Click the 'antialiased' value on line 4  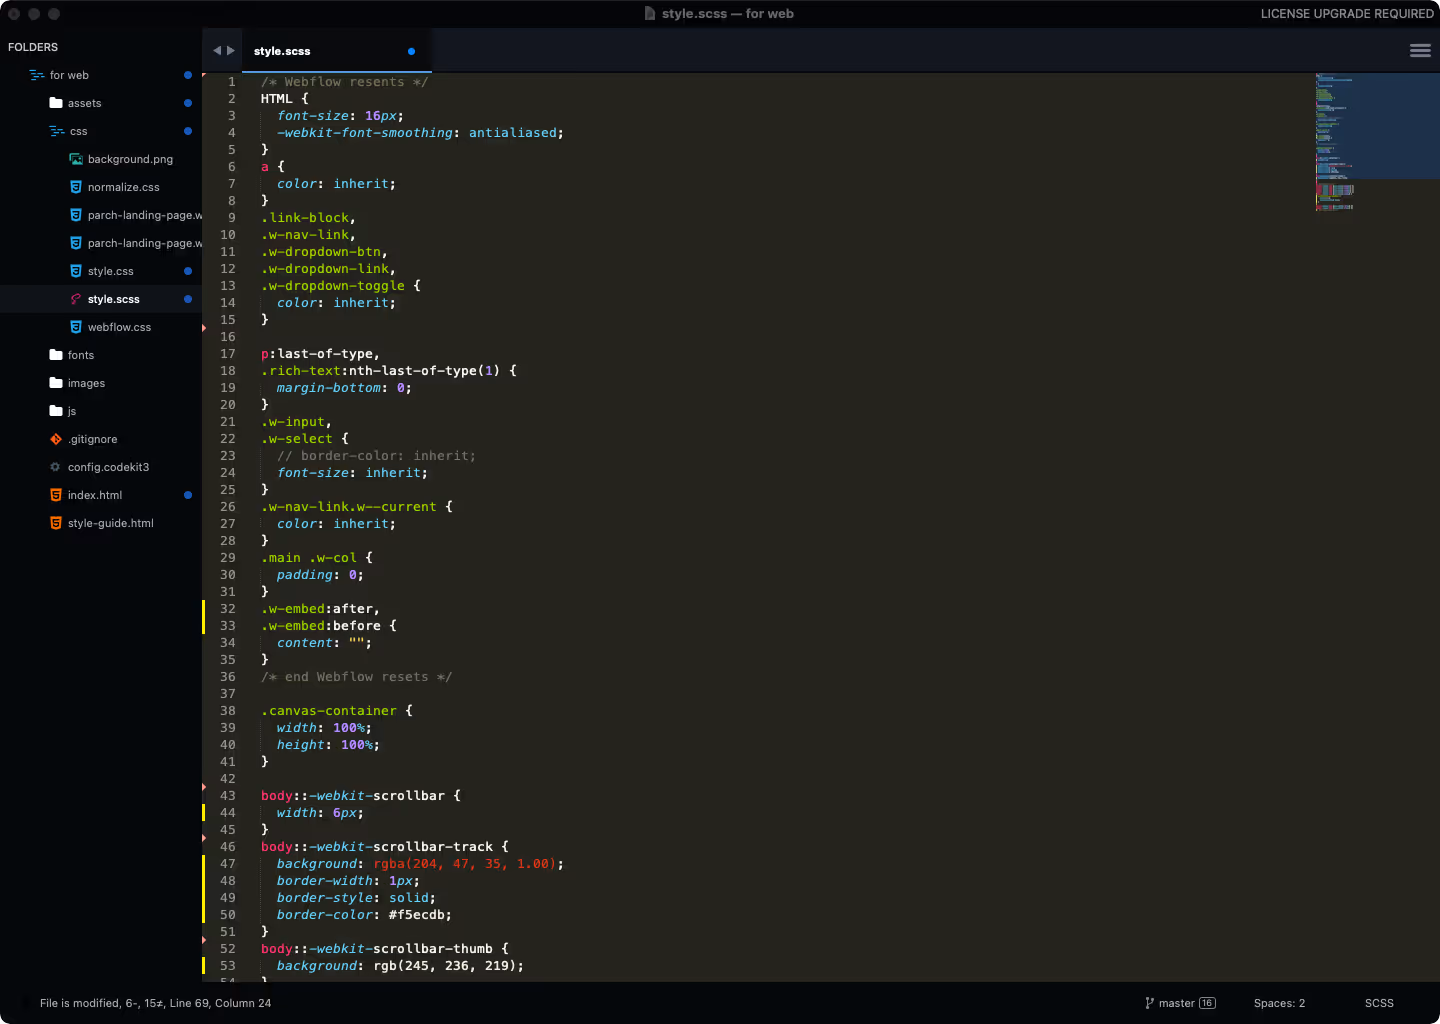[513, 133]
